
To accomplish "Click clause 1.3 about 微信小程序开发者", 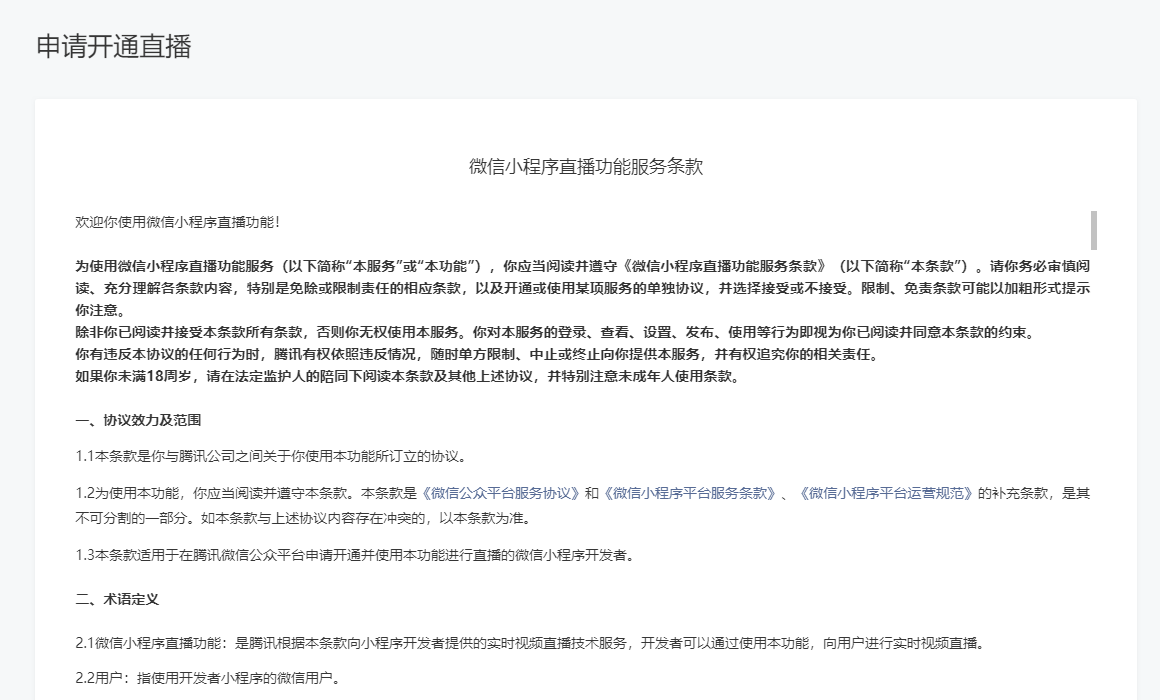I will point(356,555).
